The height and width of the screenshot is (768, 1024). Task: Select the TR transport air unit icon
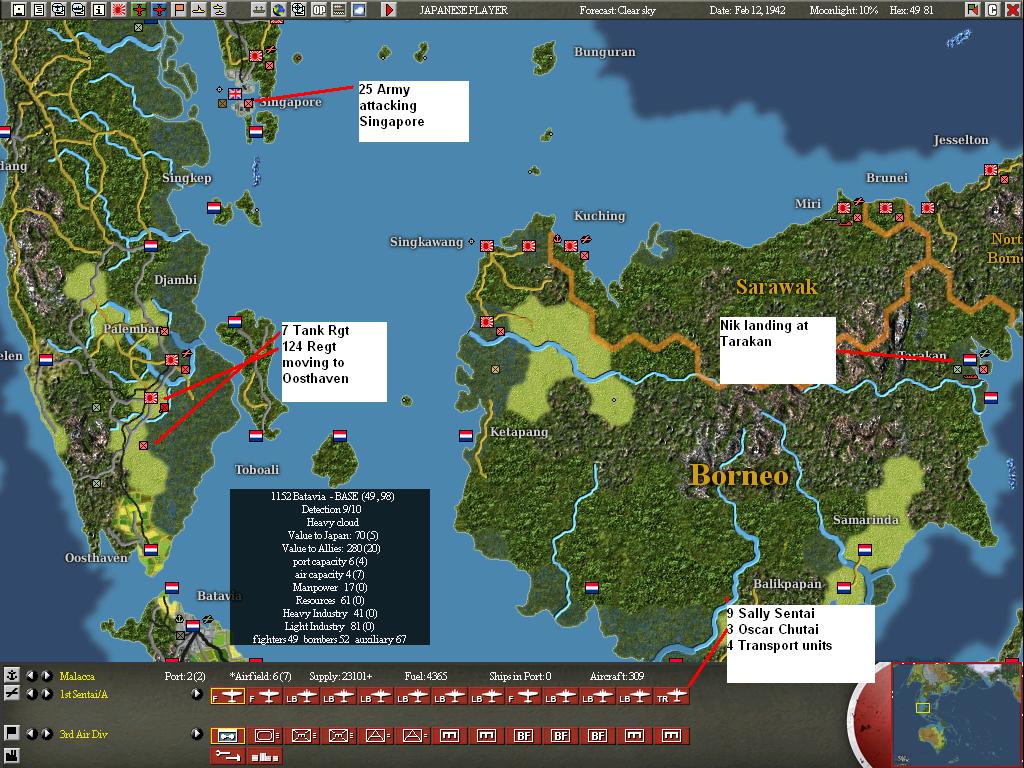[671, 697]
